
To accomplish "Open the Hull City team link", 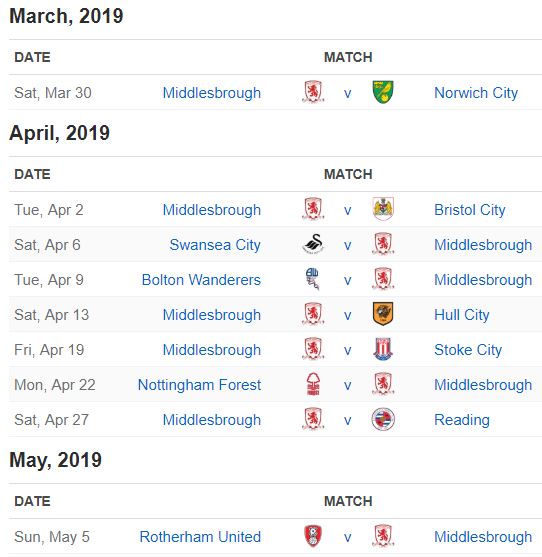I will tap(462, 315).
